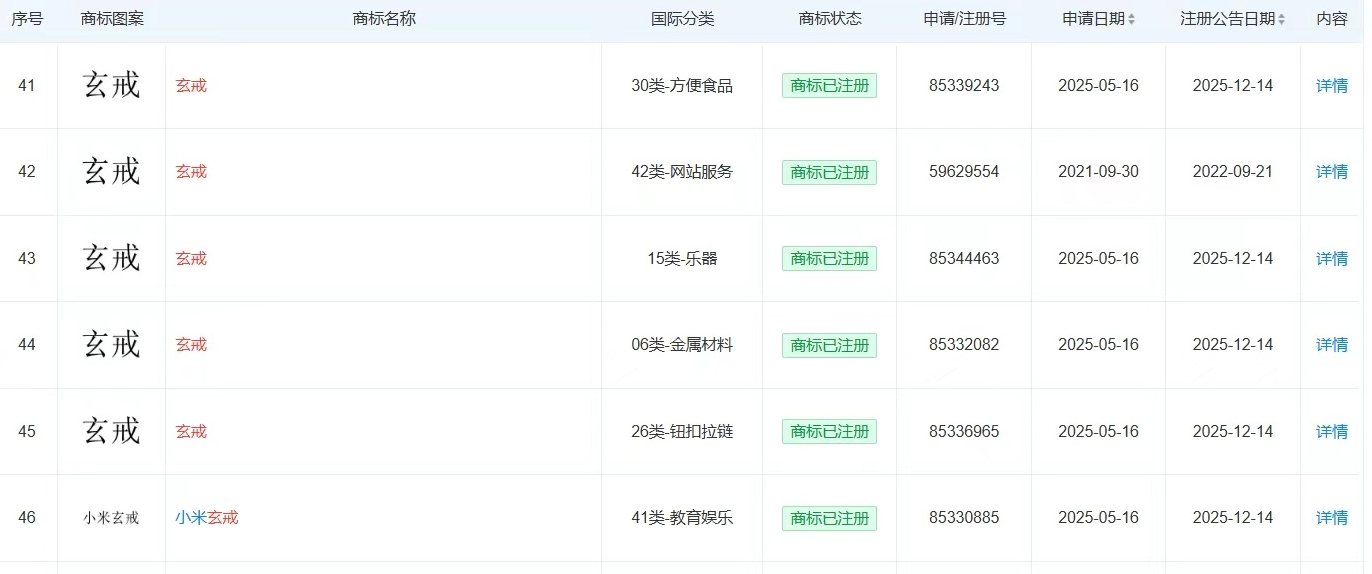This screenshot has width=1372, height=574.
Task: Click the 商标名称 column header
Action: point(384,19)
